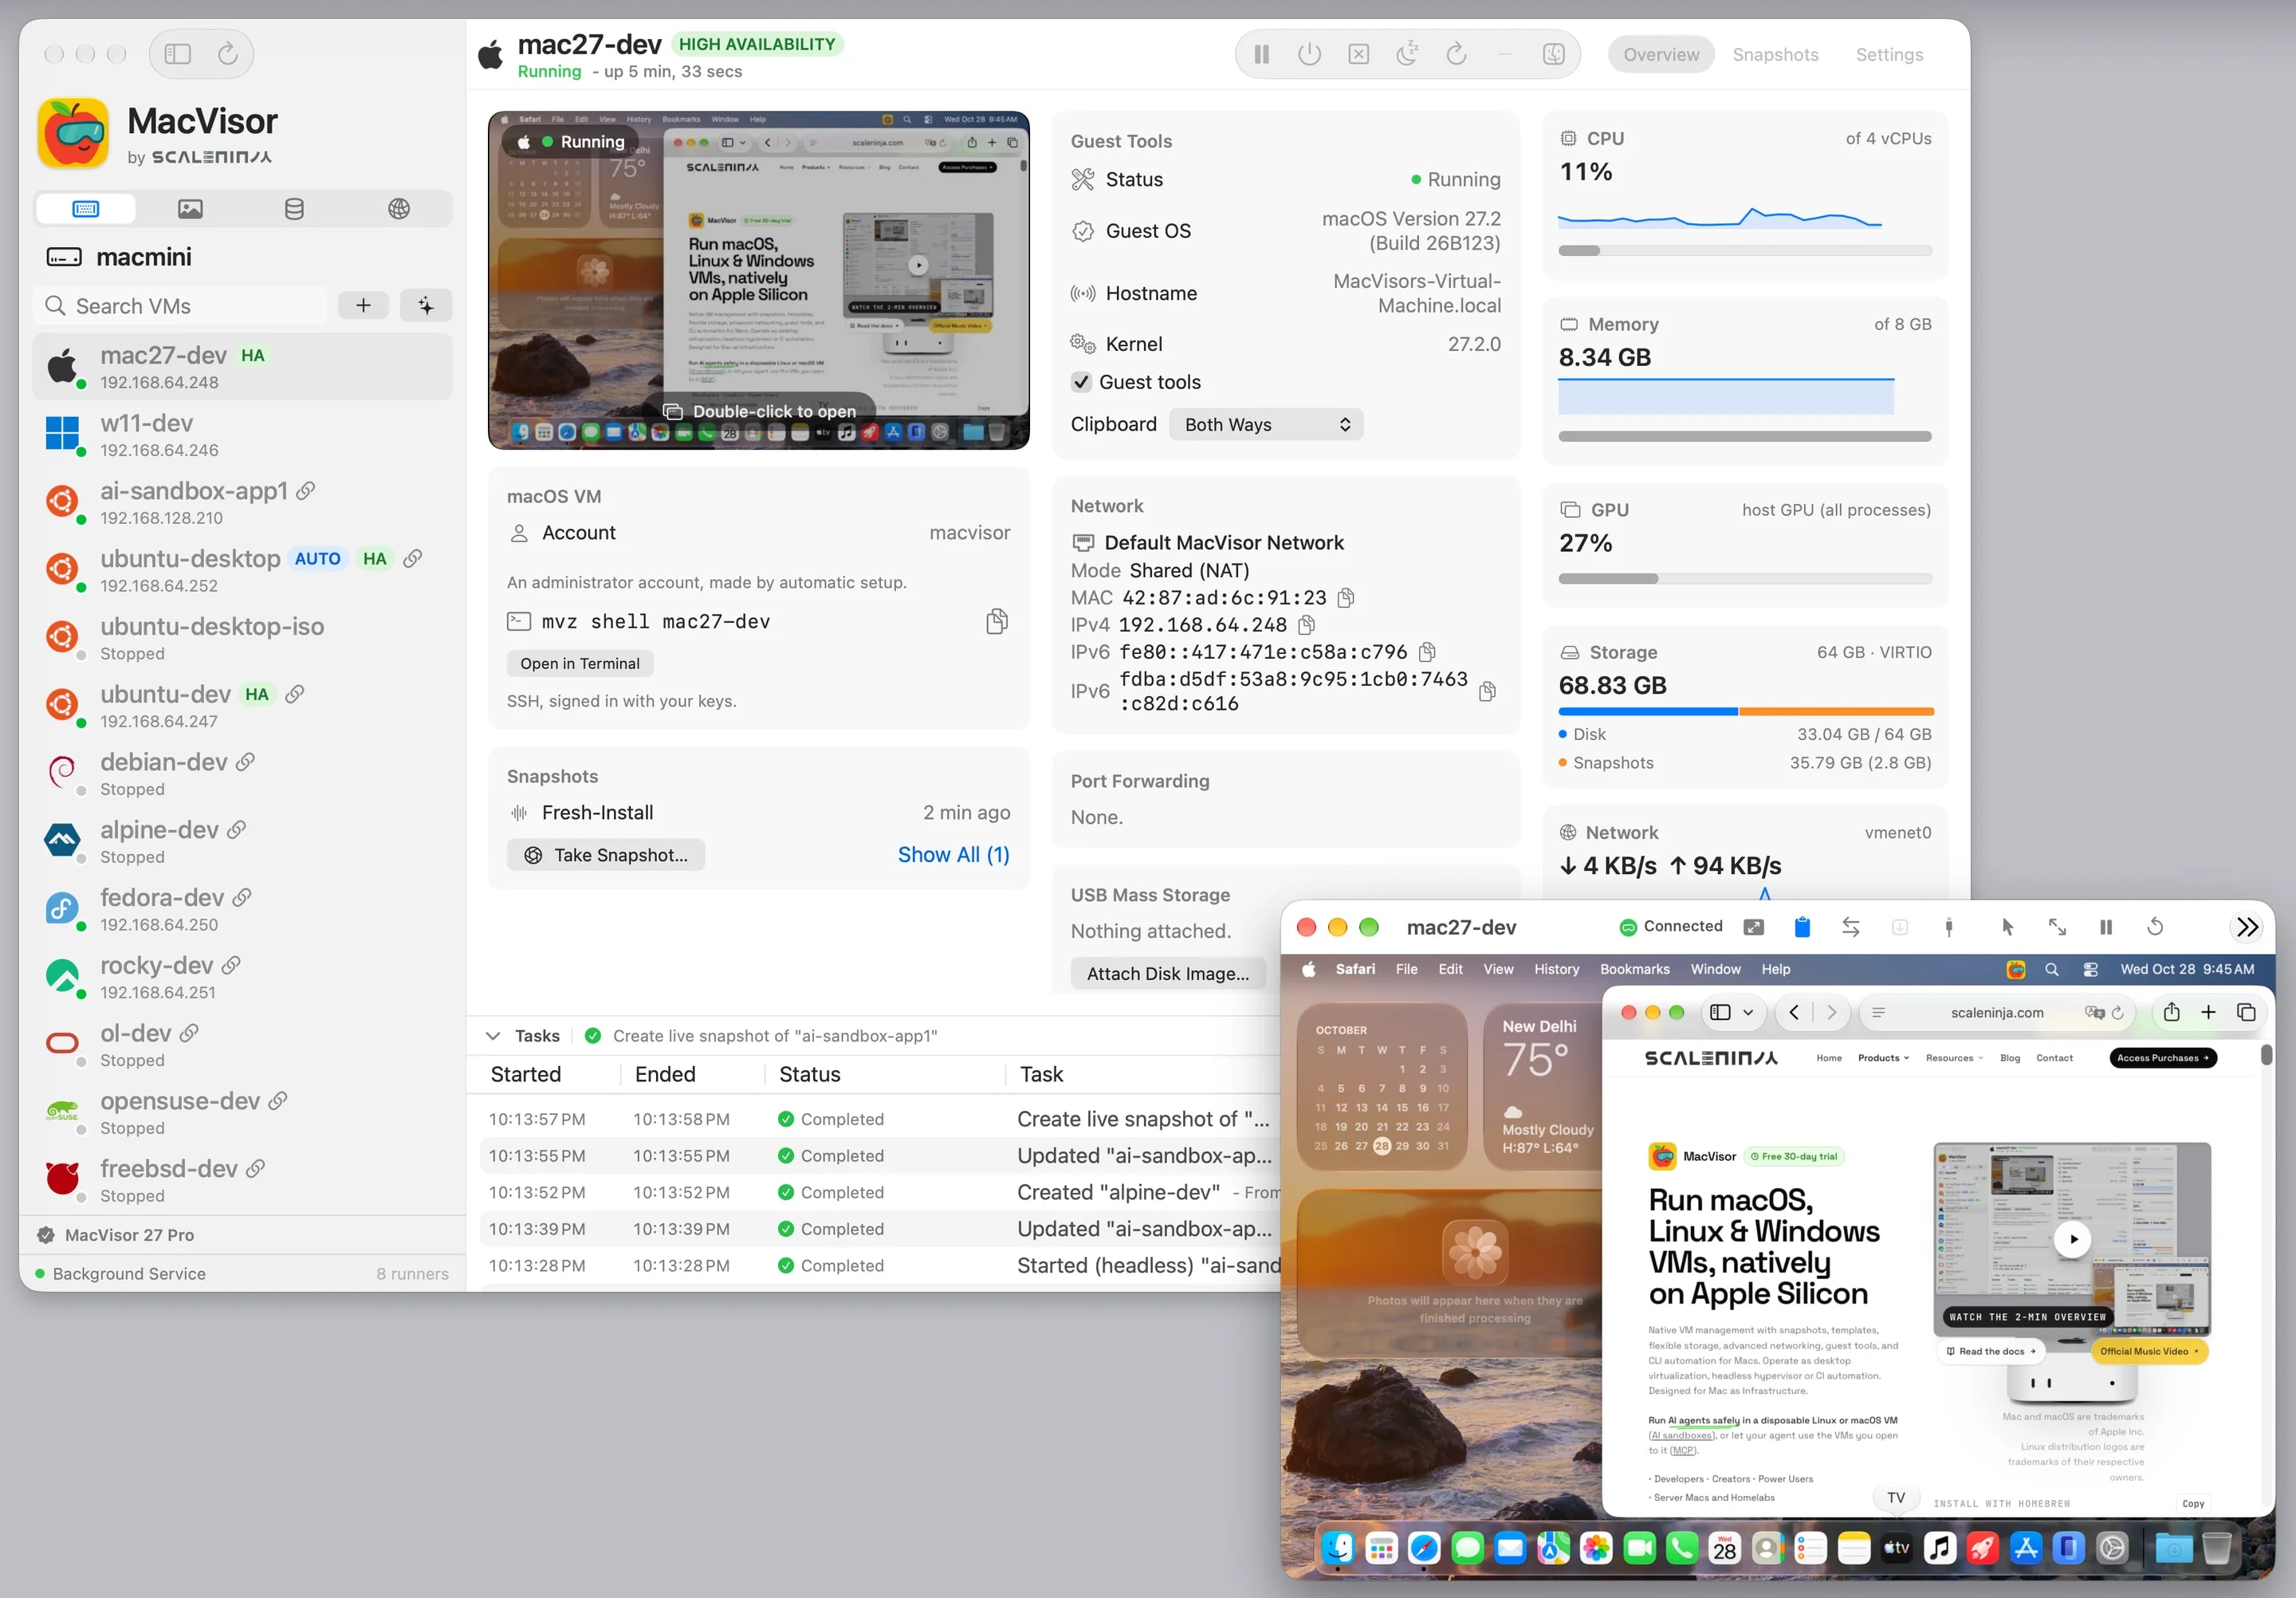Click the CPU usage progress bar

click(x=1744, y=251)
